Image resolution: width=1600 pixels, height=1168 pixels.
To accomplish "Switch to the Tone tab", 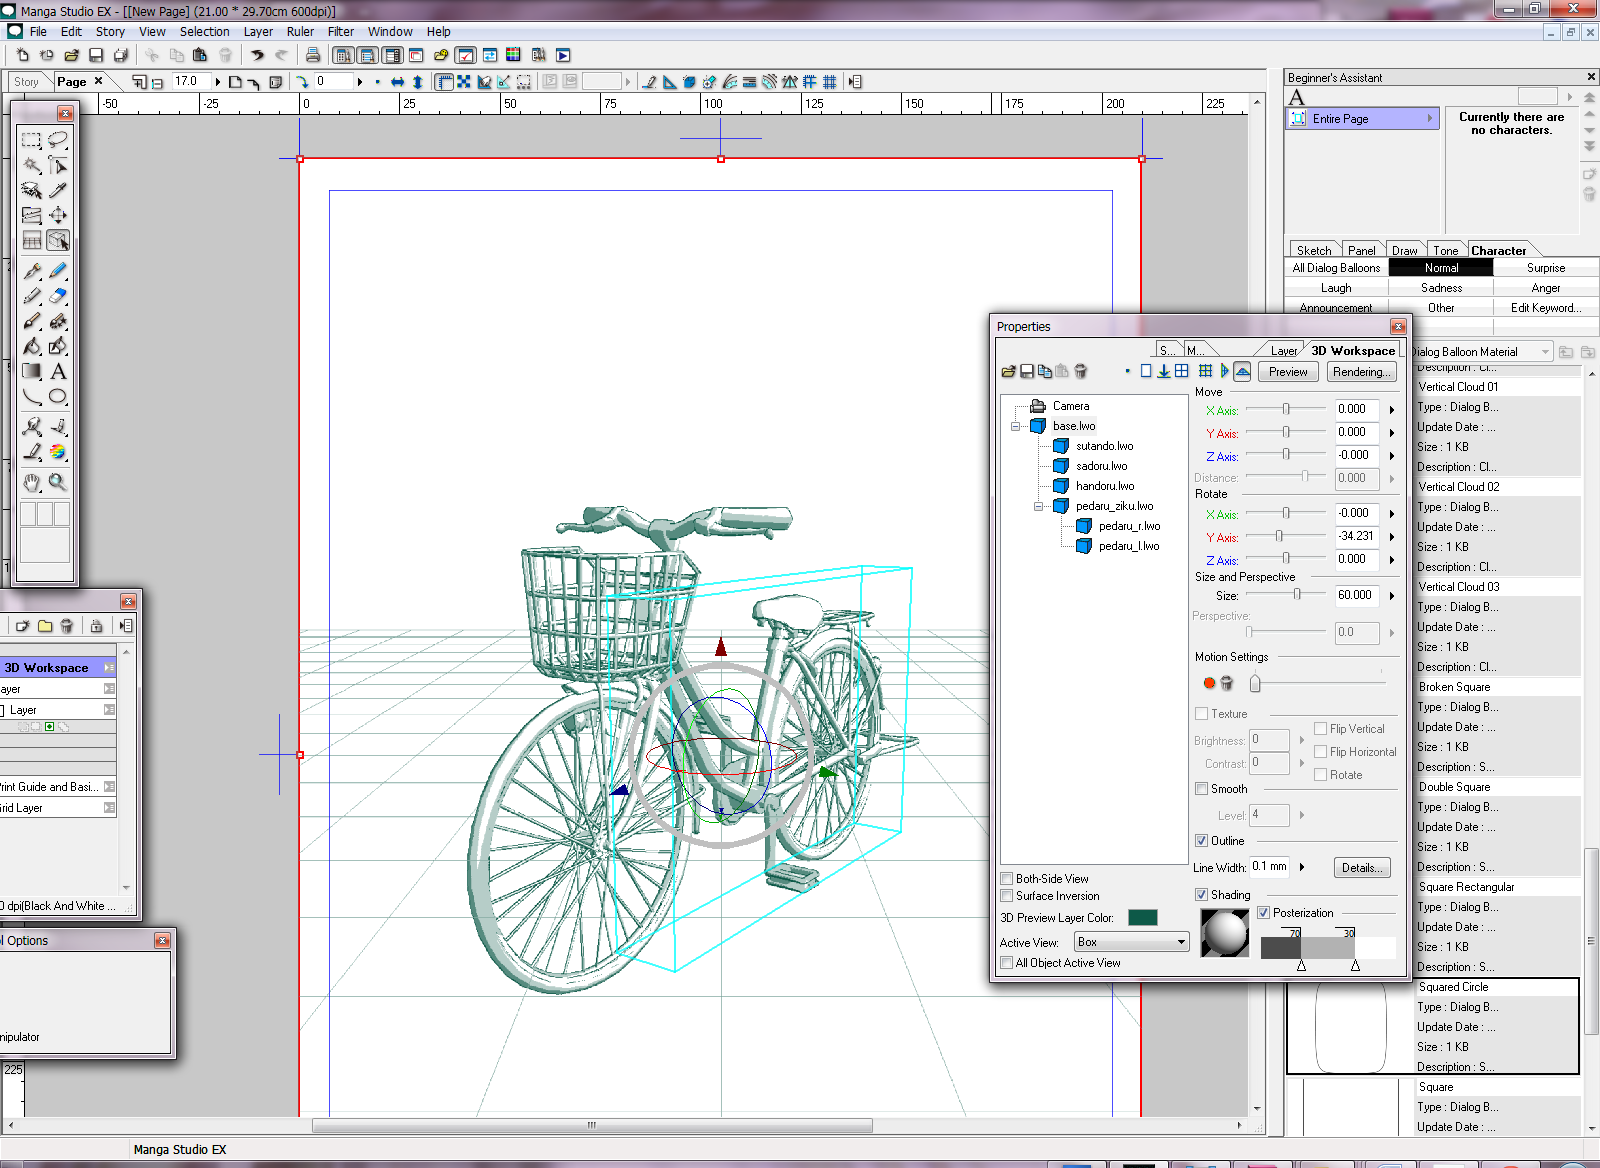I will [1445, 251].
